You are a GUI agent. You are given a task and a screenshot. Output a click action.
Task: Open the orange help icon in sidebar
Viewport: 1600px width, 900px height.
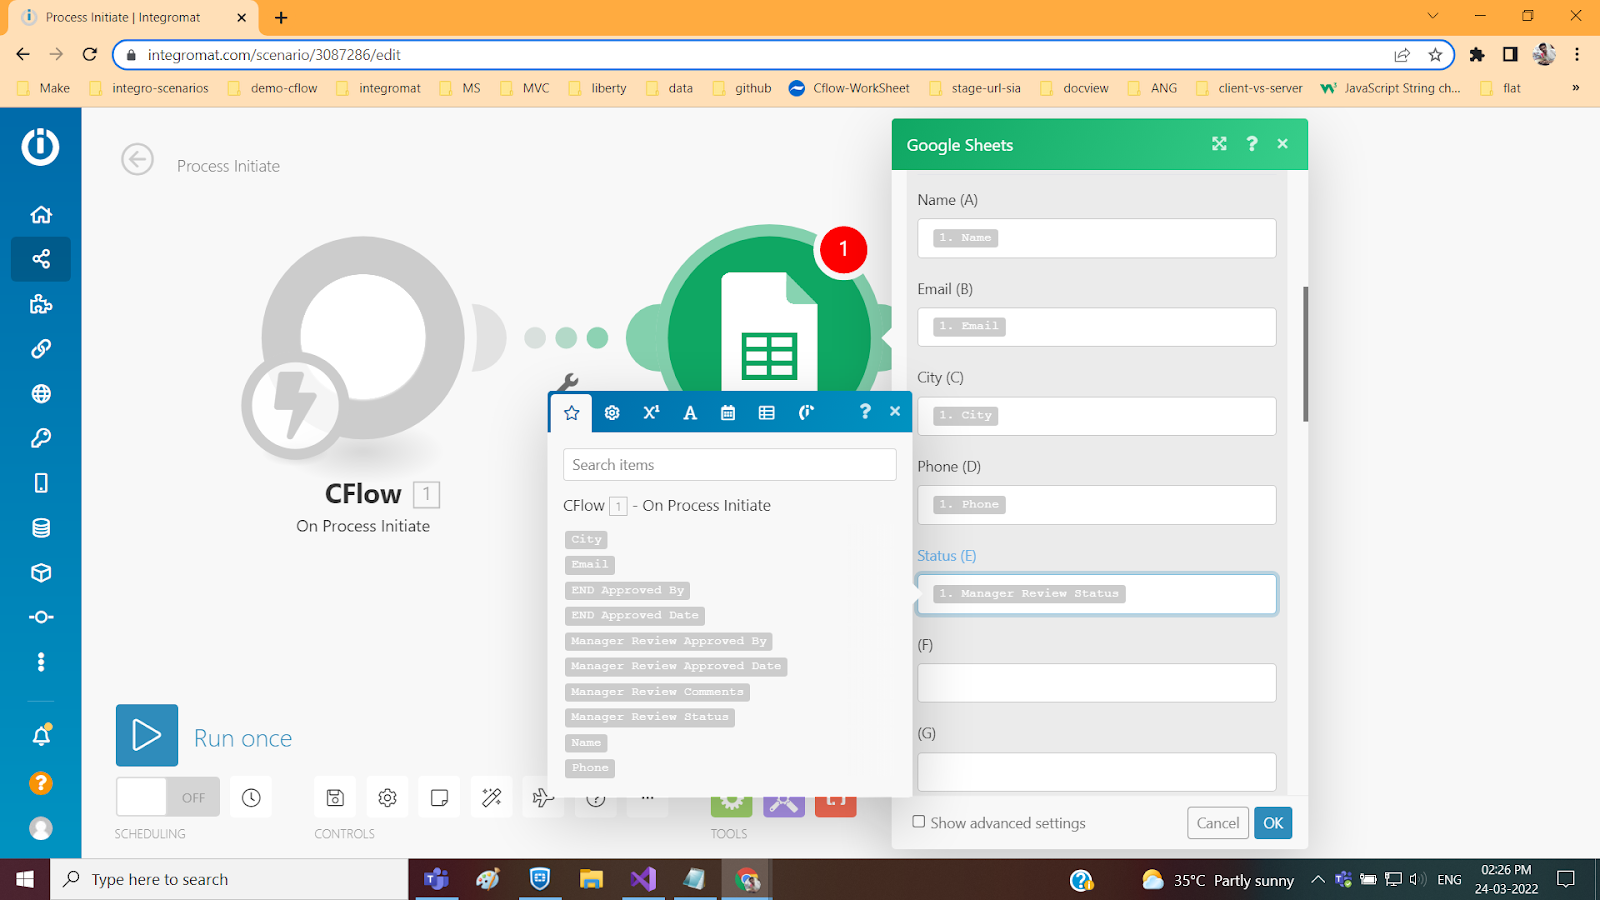pos(41,783)
